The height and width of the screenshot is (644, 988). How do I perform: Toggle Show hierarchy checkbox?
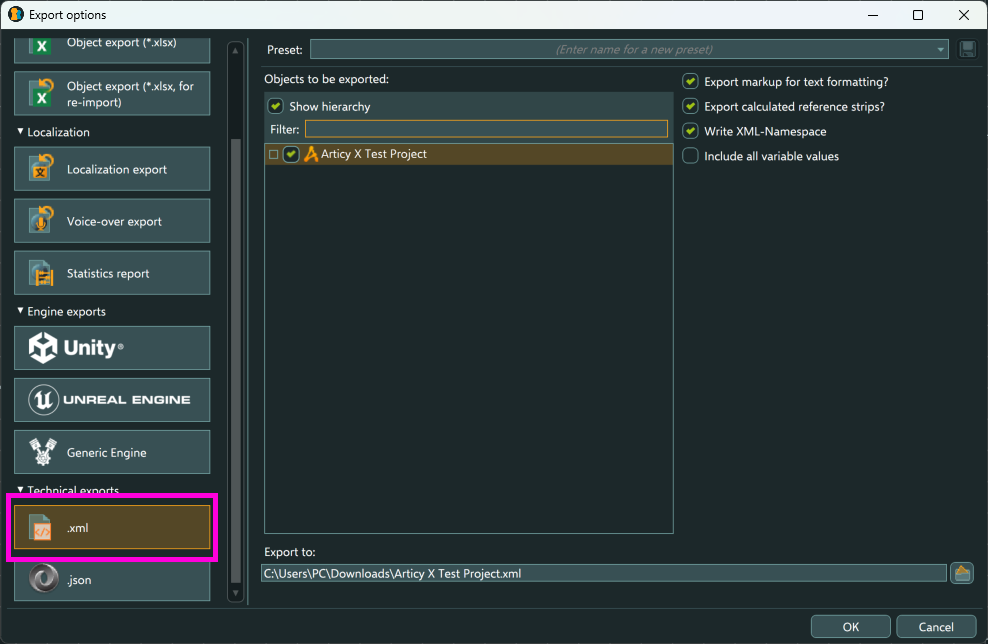275,106
